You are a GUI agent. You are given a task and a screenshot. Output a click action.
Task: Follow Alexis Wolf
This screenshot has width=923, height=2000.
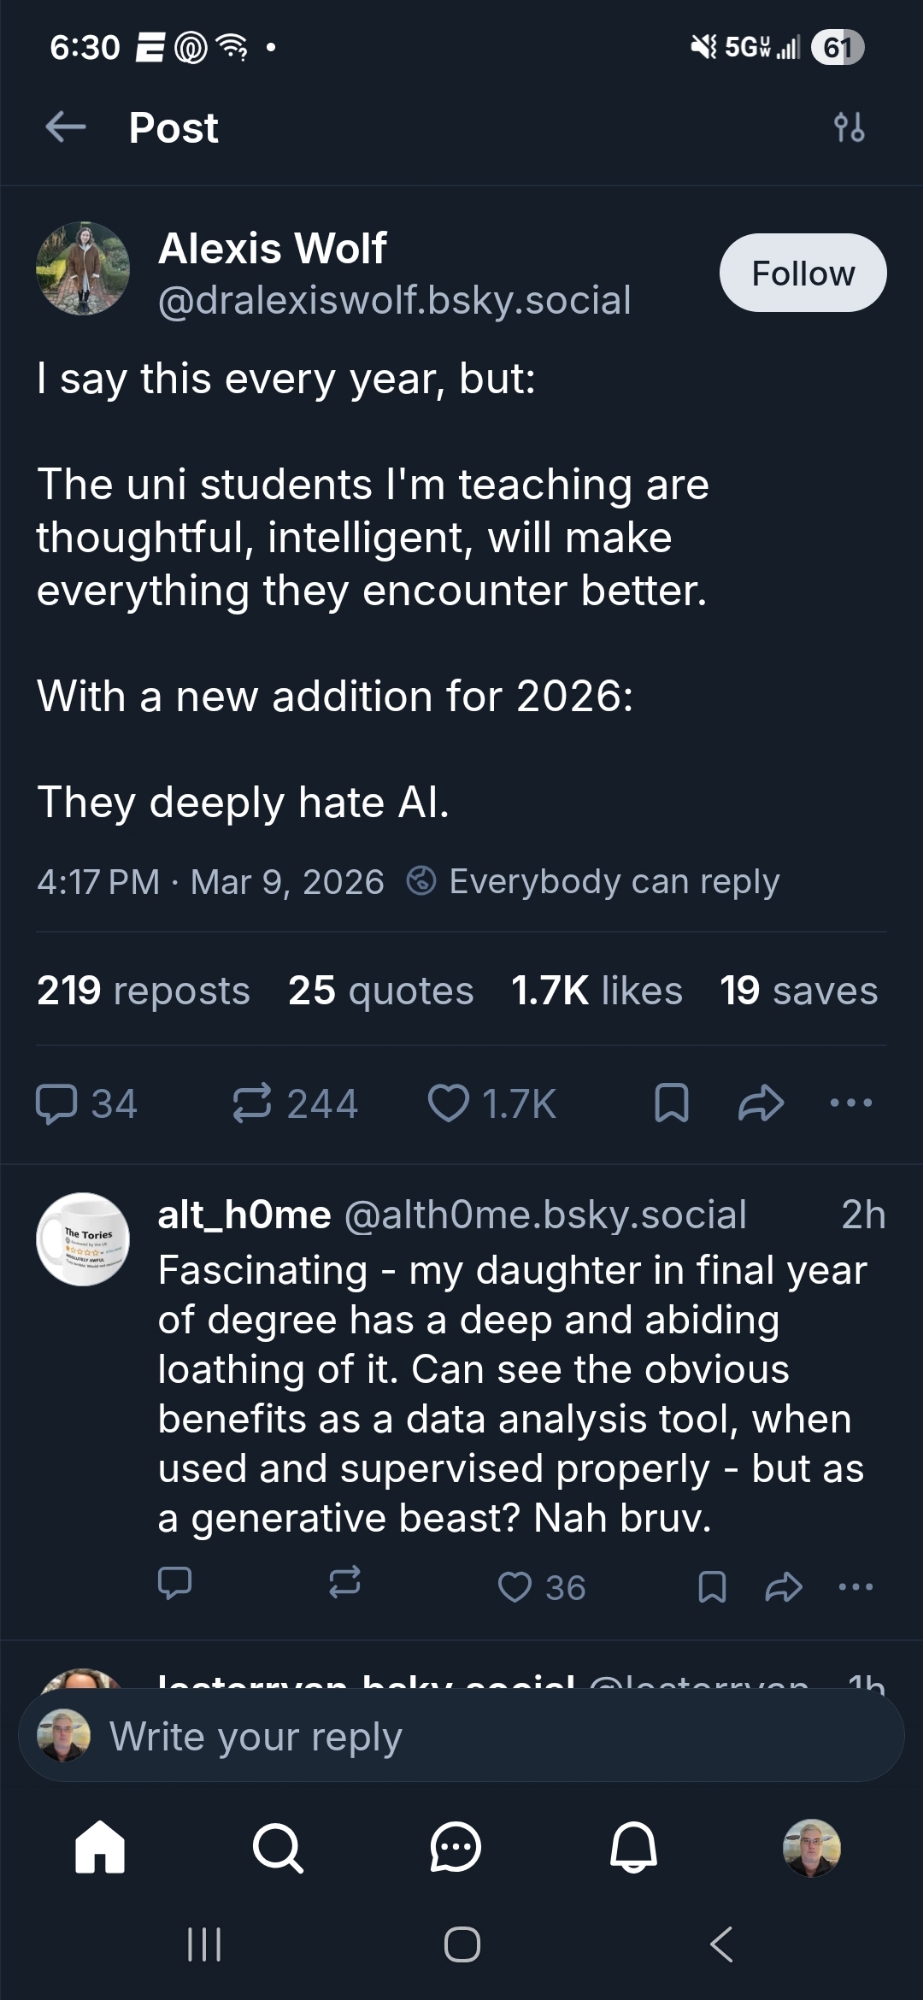click(x=802, y=273)
